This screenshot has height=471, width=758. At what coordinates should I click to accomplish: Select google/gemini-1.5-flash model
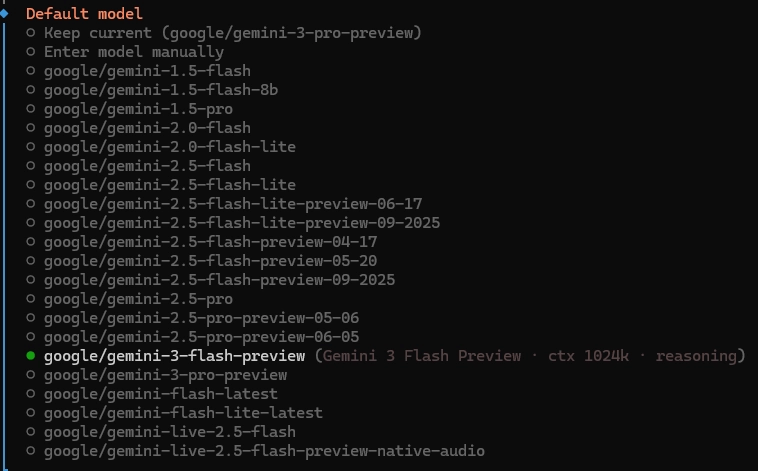[146, 71]
